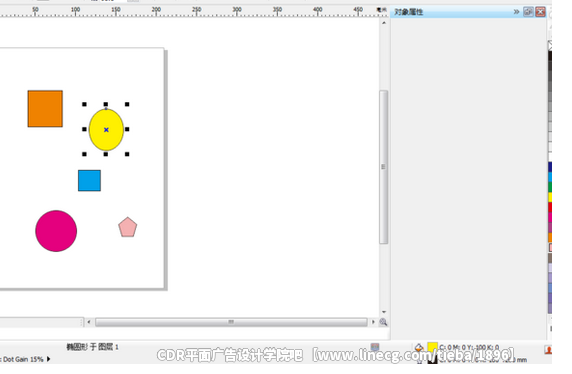572x374 pixels.
Task: Open the navigator zoom icon beside the horizontal scrollbar
Action: tap(383, 322)
